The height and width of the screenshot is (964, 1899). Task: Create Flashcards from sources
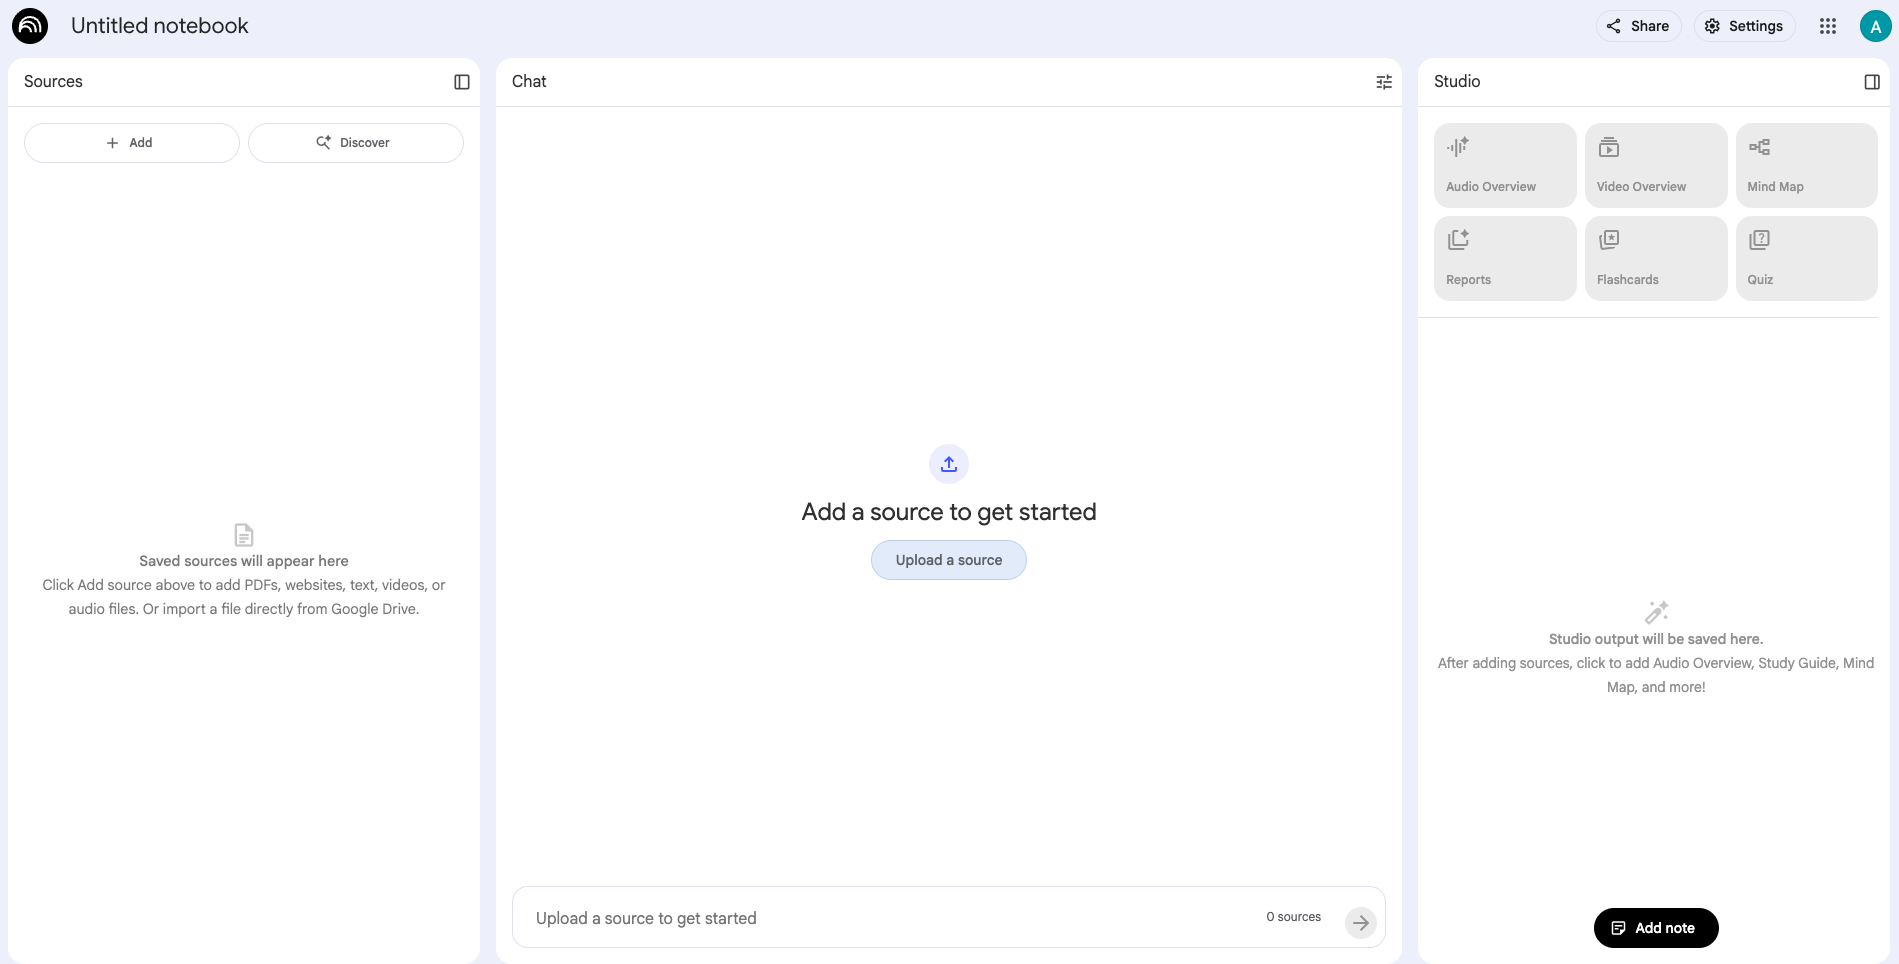pos(1655,258)
